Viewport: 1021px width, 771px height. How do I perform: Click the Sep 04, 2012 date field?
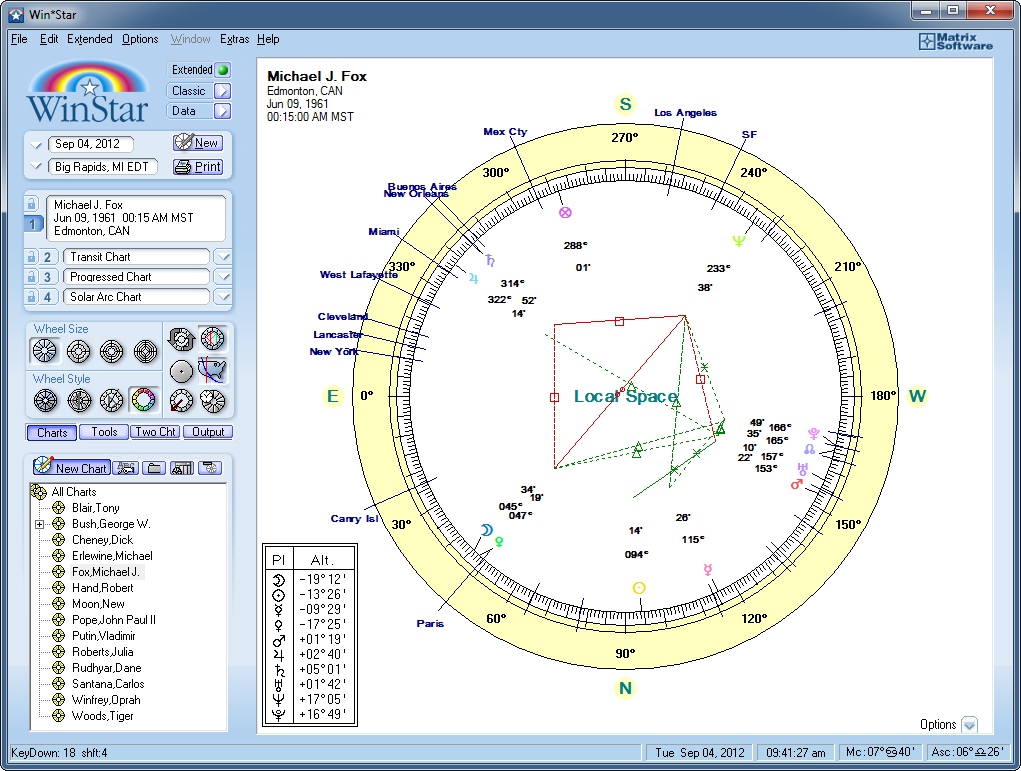pyautogui.click(x=91, y=144)
